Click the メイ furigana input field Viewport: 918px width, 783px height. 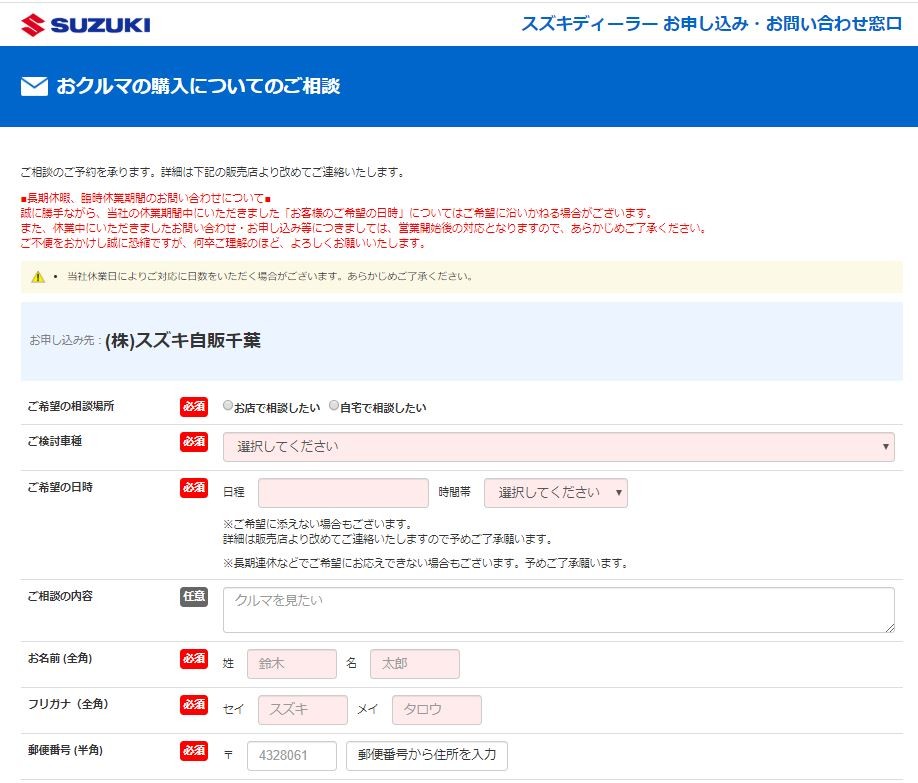pyautogui.click(x=437, y=710)
